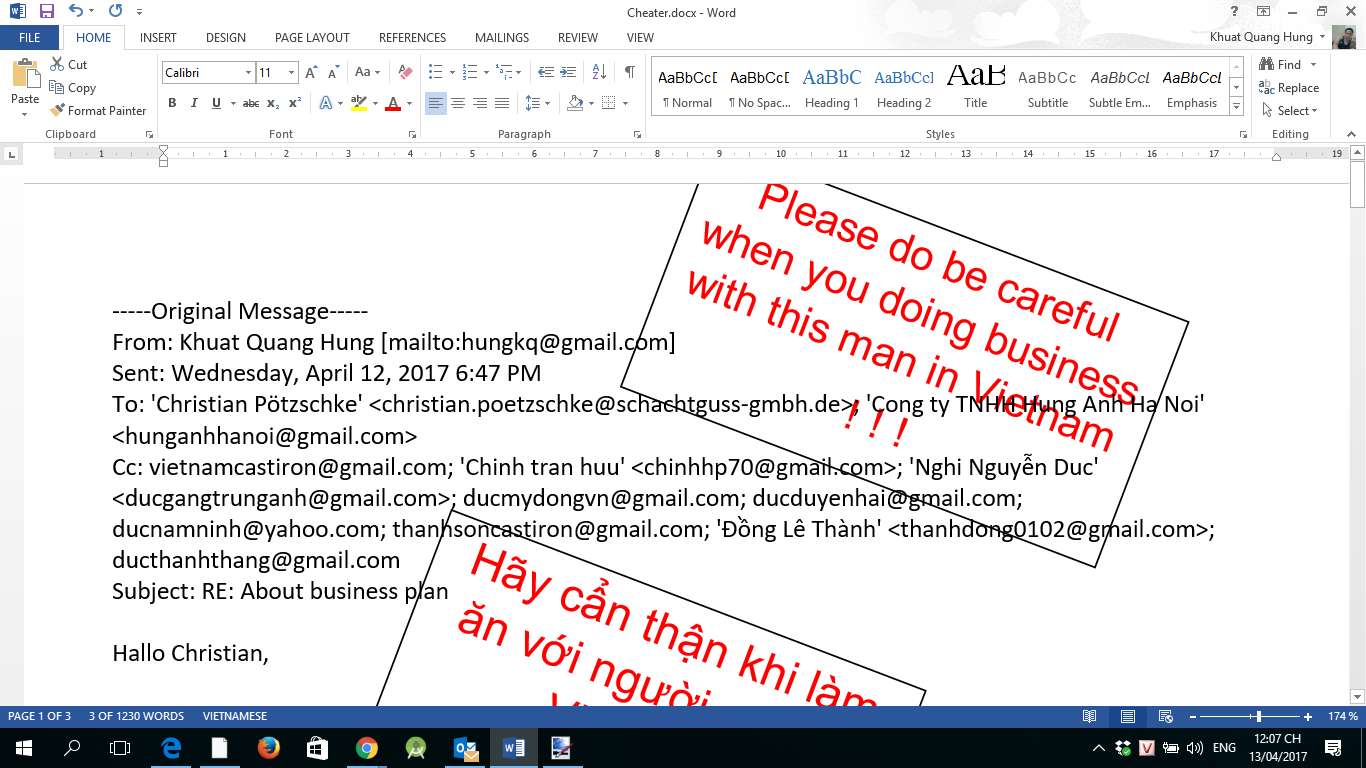The image size is (1366, 768).
Task: Switch to the DESIGN tab
Action: 226,38
